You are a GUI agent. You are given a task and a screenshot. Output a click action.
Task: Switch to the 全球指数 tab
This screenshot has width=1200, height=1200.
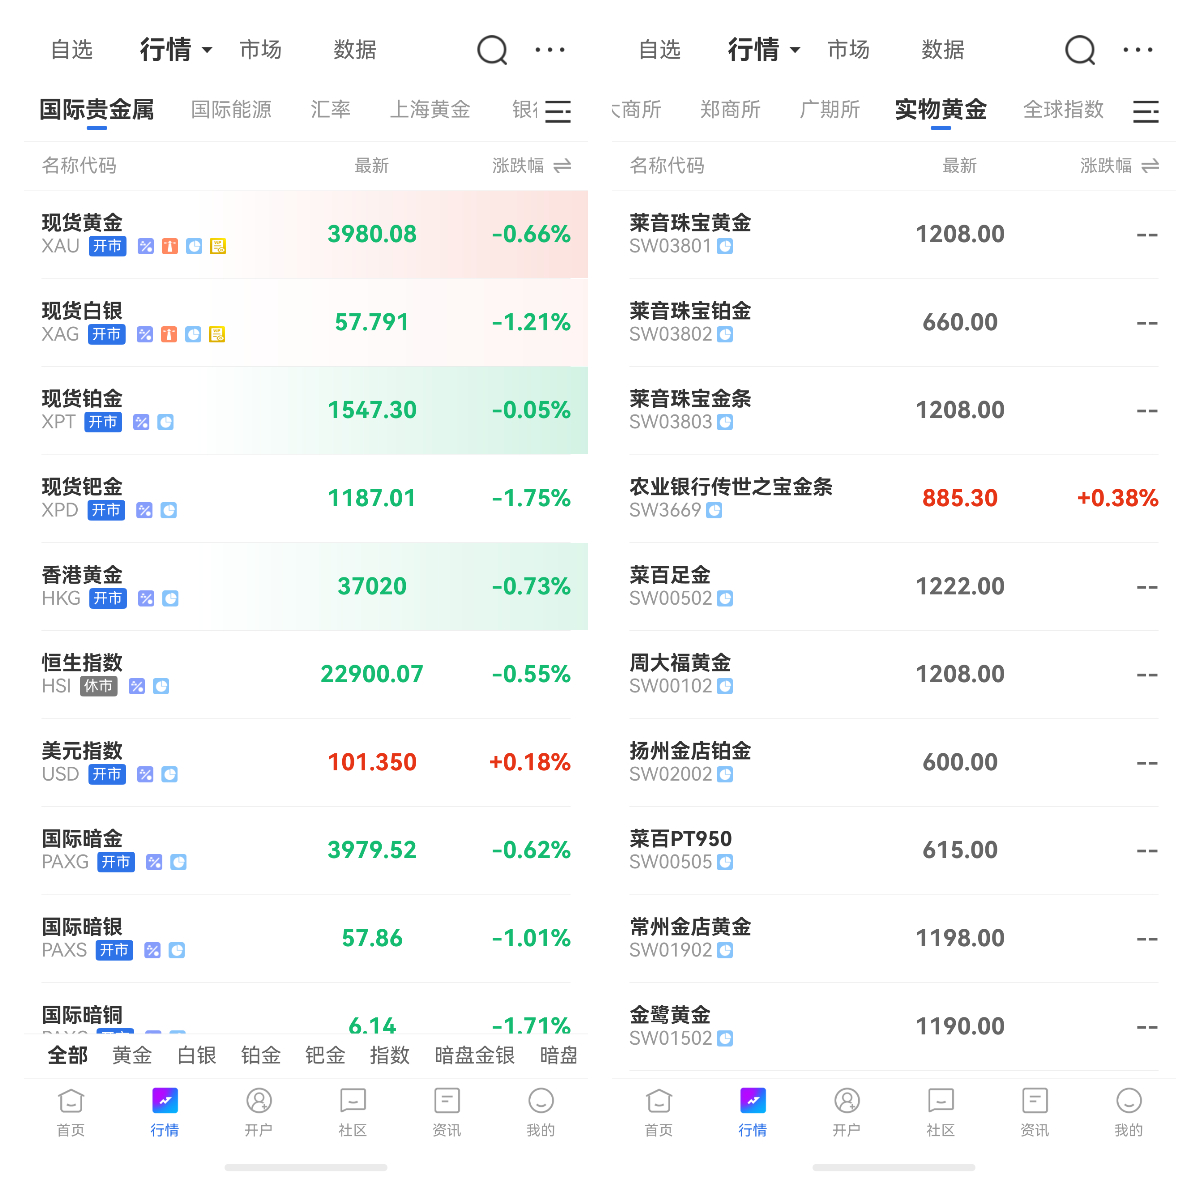pos(1064,109)
